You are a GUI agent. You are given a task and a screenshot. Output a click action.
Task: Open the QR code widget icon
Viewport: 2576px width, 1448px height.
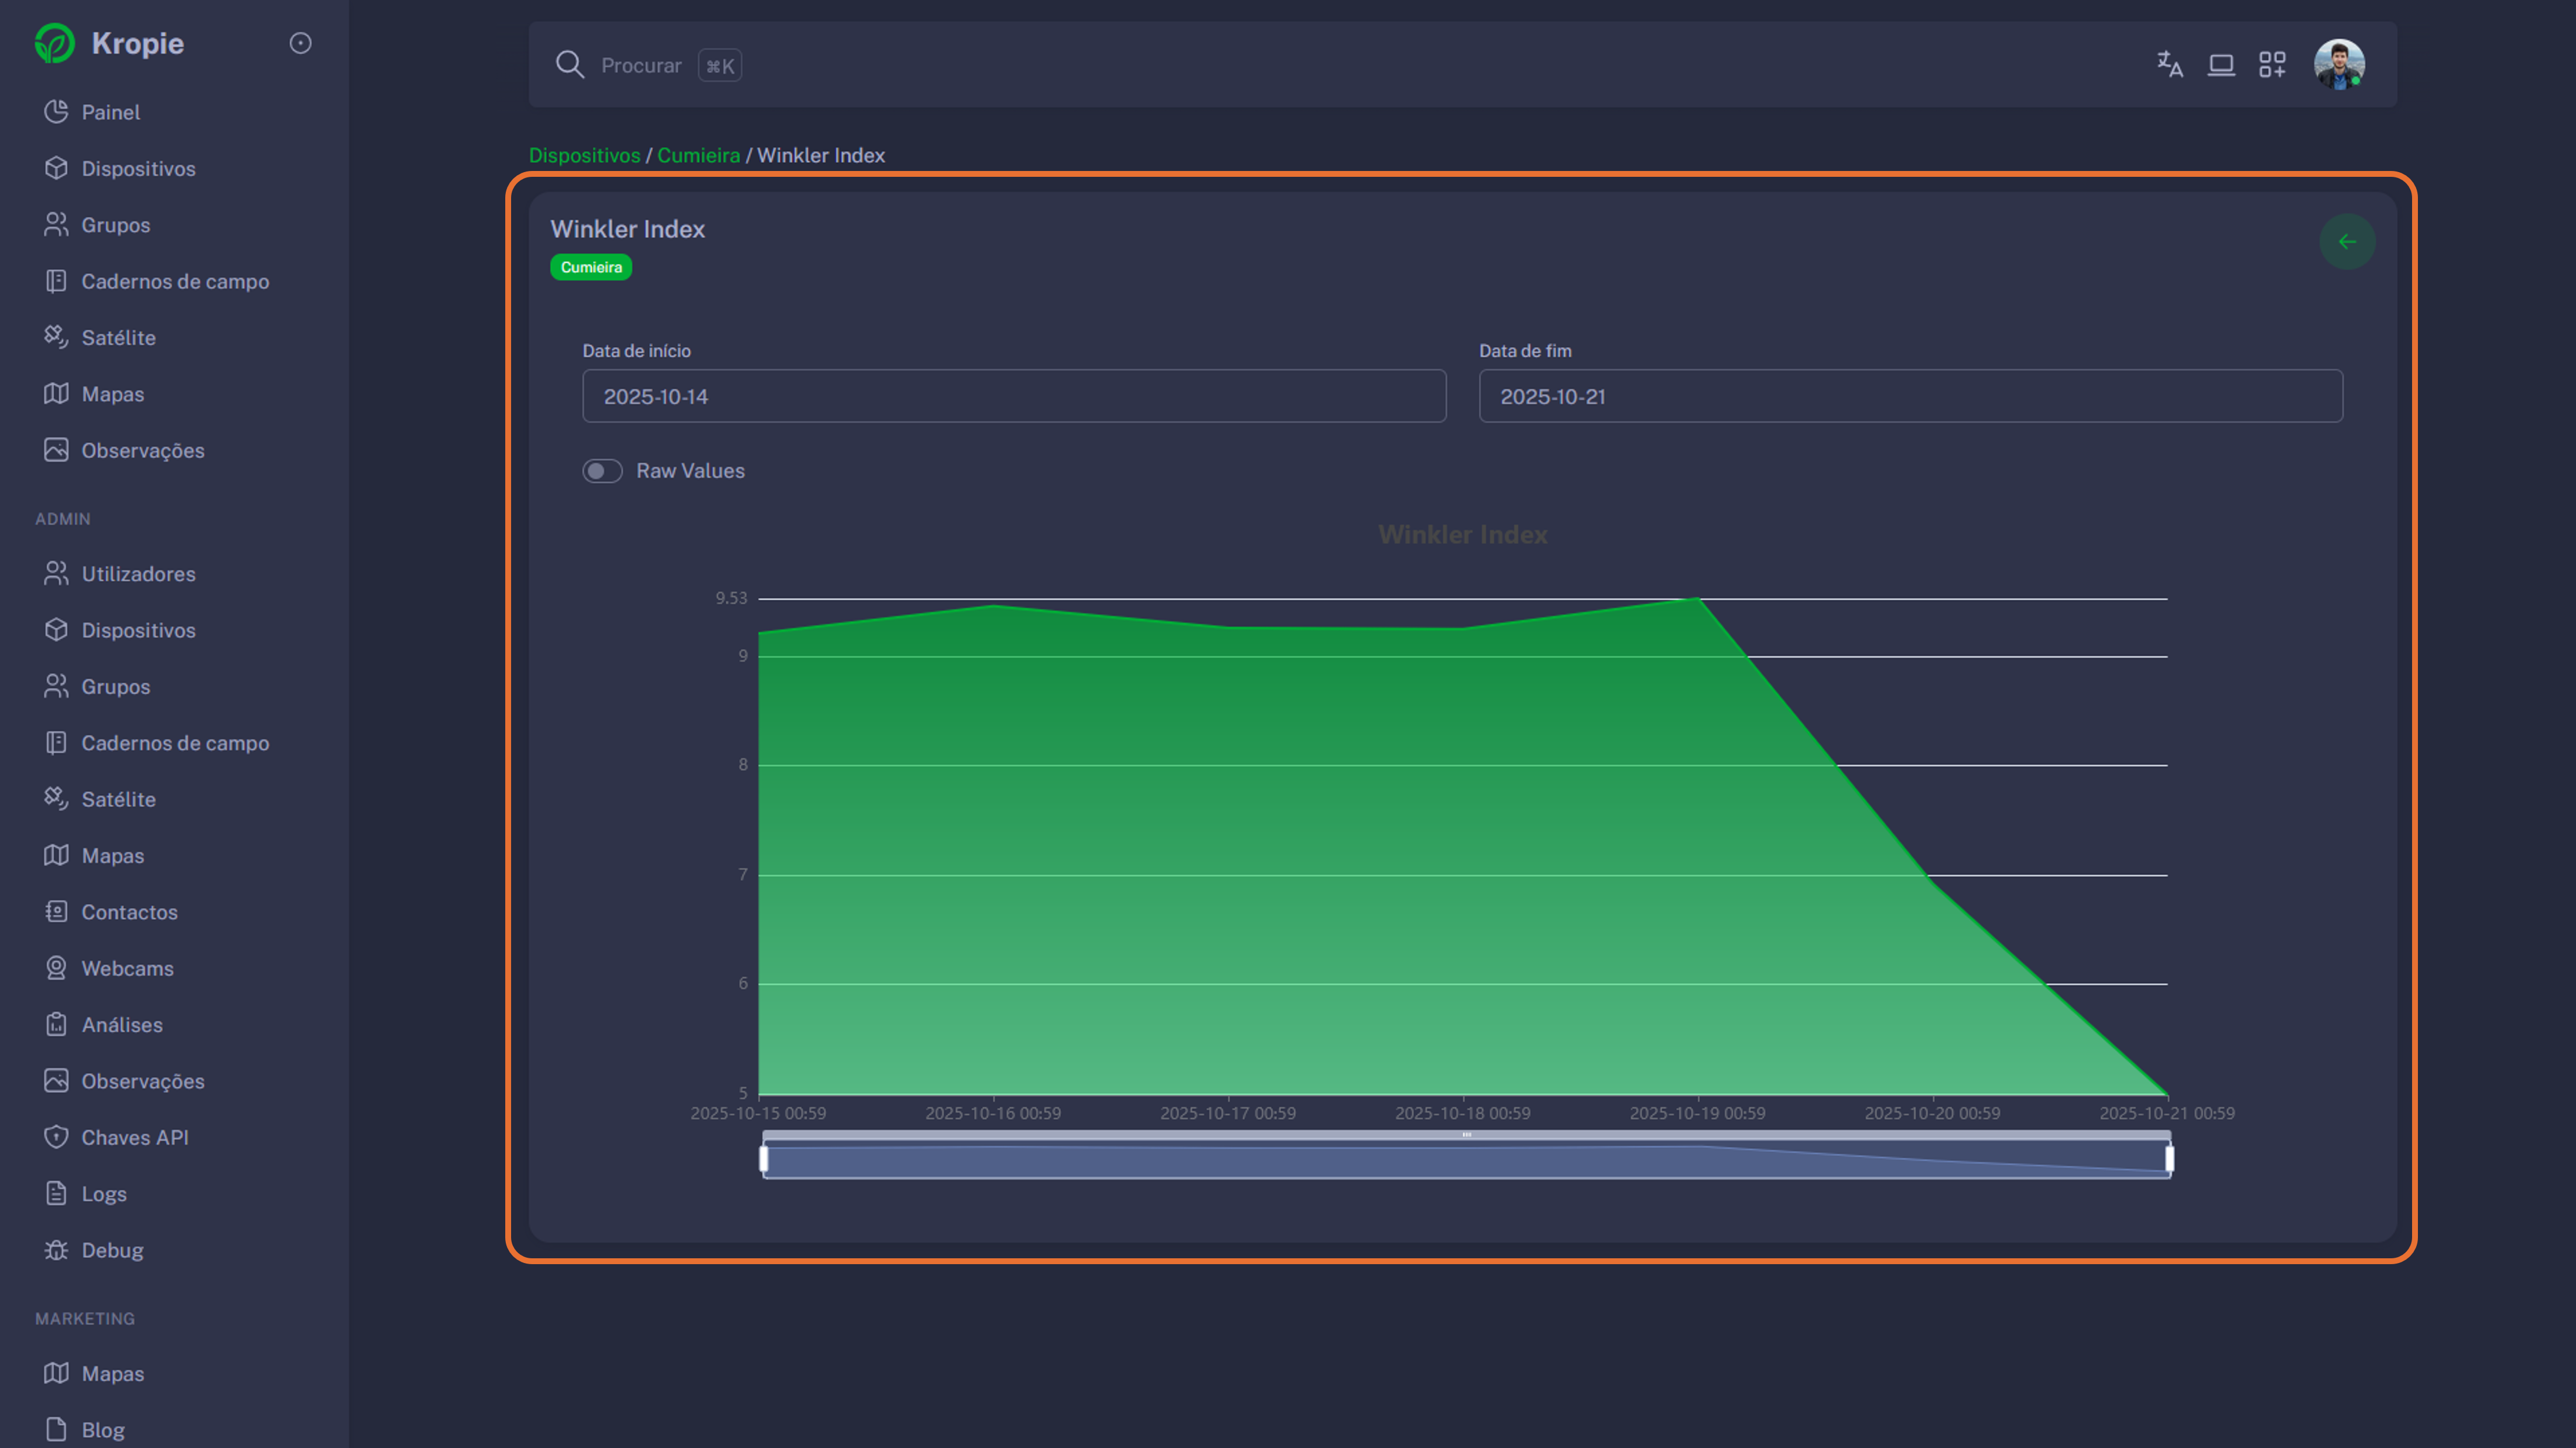[2272, 64]
